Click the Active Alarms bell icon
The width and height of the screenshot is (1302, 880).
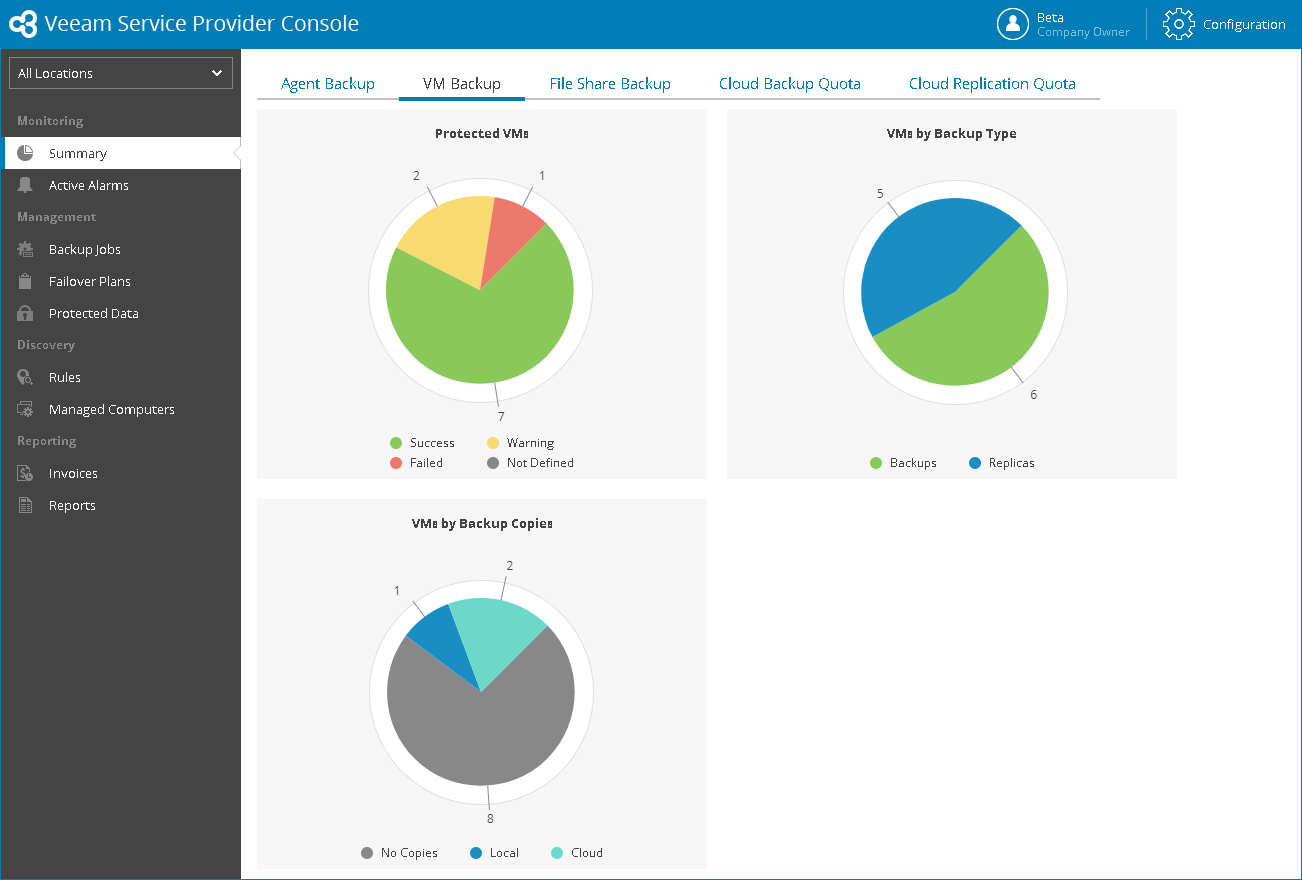pyautogui.click(x=26, y=185)
